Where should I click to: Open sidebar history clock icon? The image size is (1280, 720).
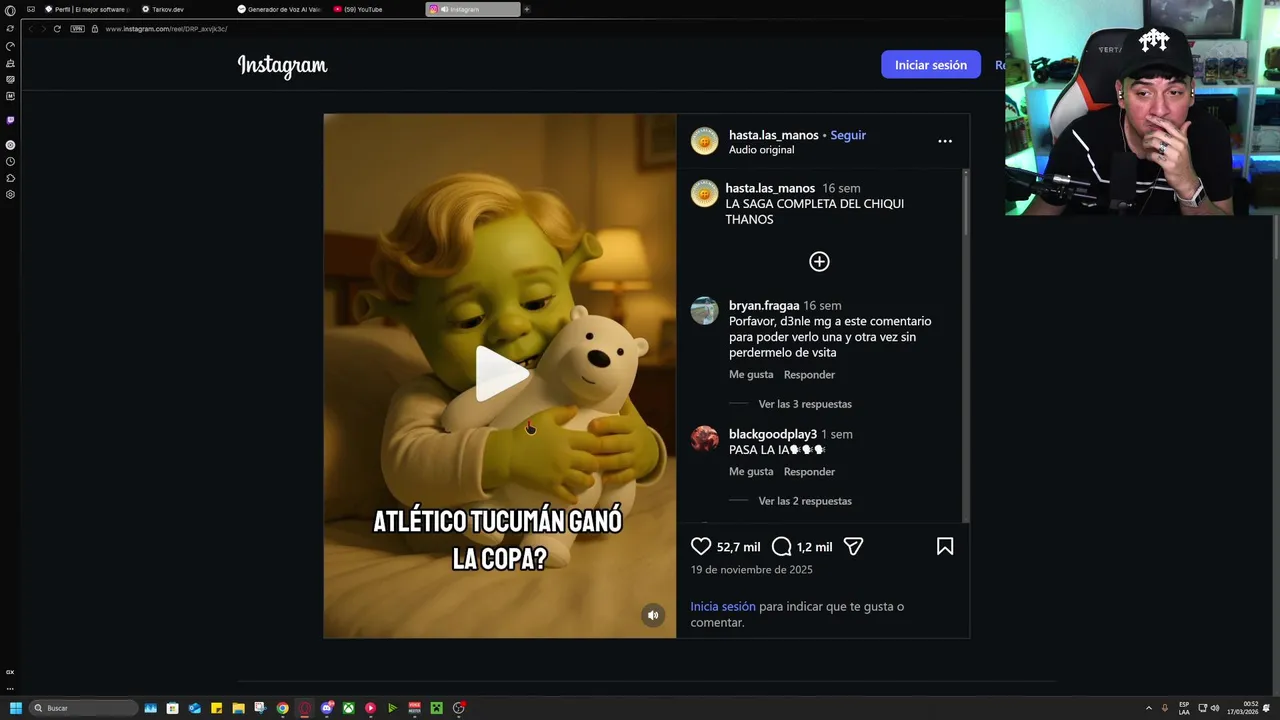click(x=10, y=161)
